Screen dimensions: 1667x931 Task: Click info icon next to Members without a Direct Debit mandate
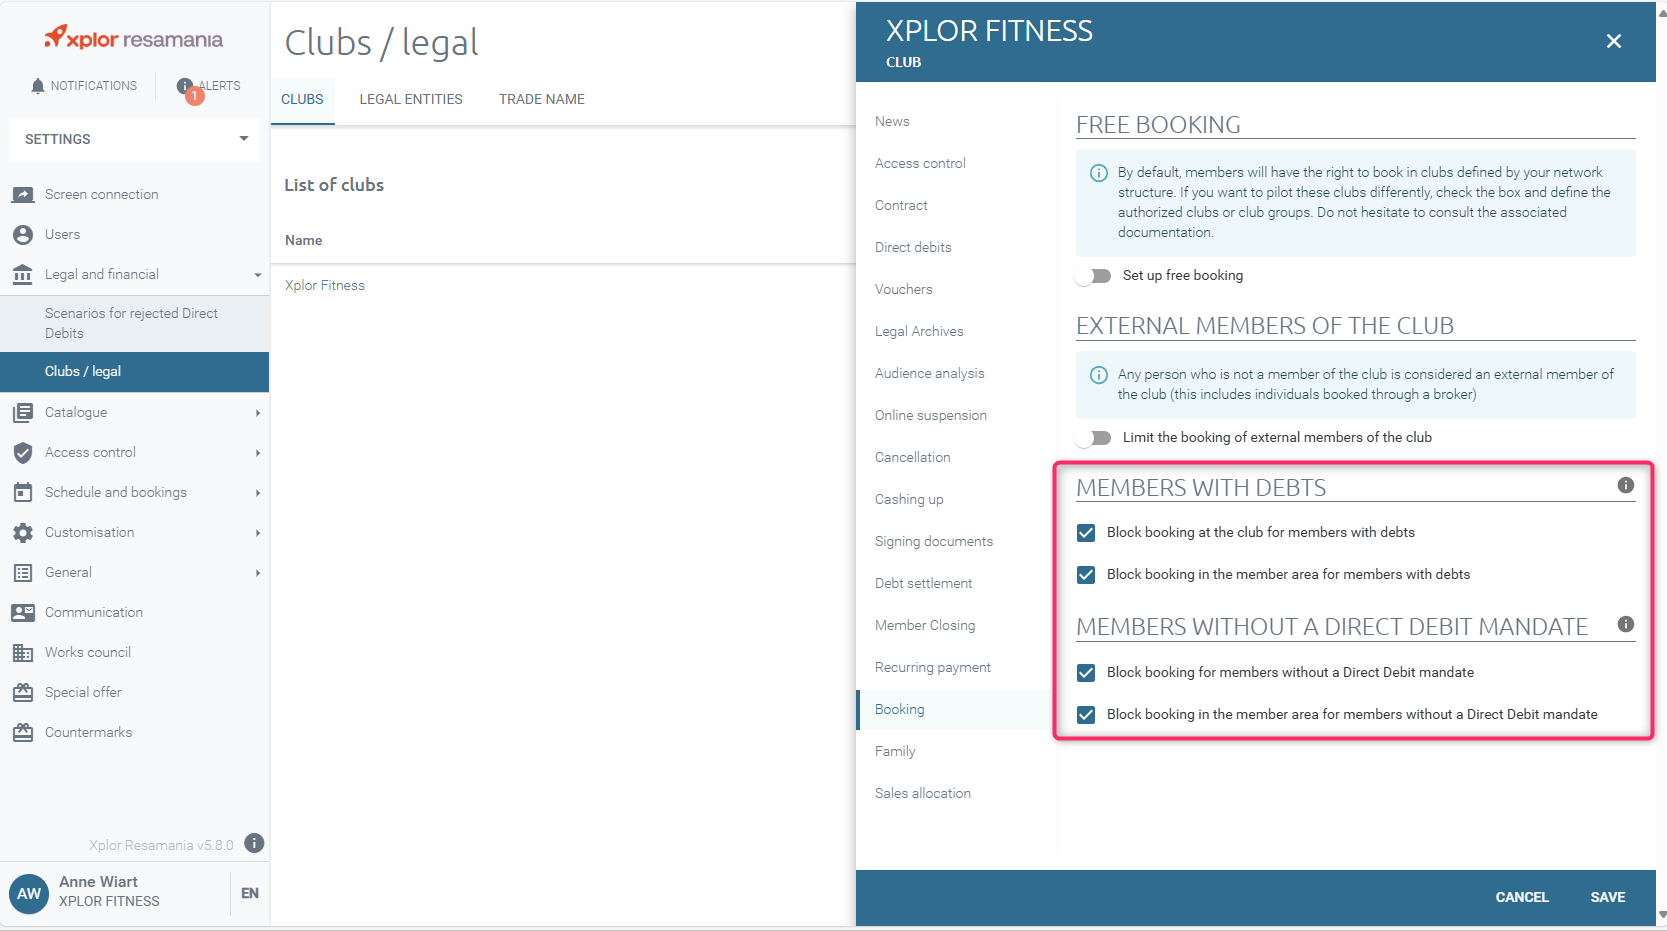click(1626, 624)
